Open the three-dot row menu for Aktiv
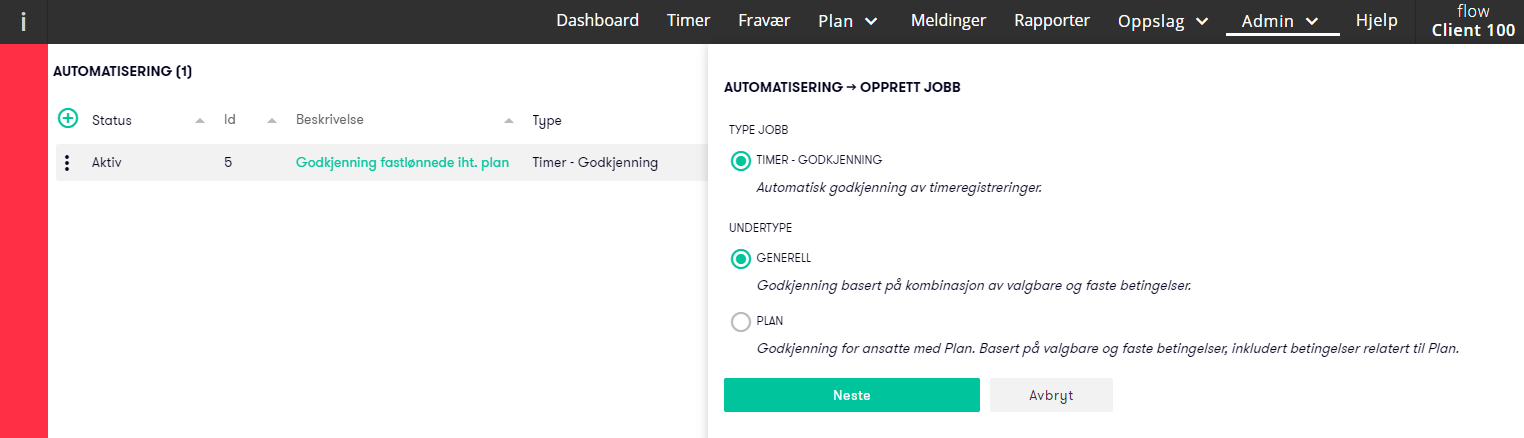The width and height of the screenshot is (1524, 438). pyautogui.click(x=67, y=162)
